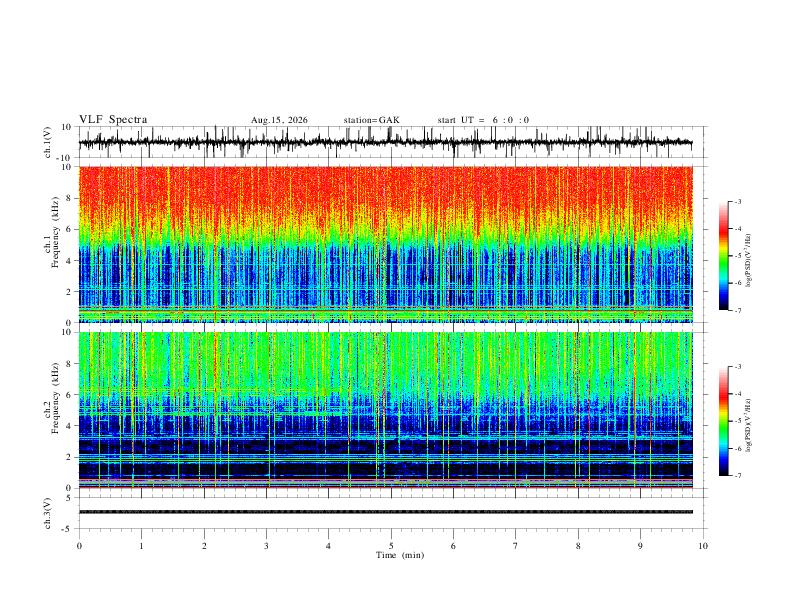Click the ch.1 log(PSD) colorbar label
Image resolution: width=792 pixels, height=612 pixels.
748,260
